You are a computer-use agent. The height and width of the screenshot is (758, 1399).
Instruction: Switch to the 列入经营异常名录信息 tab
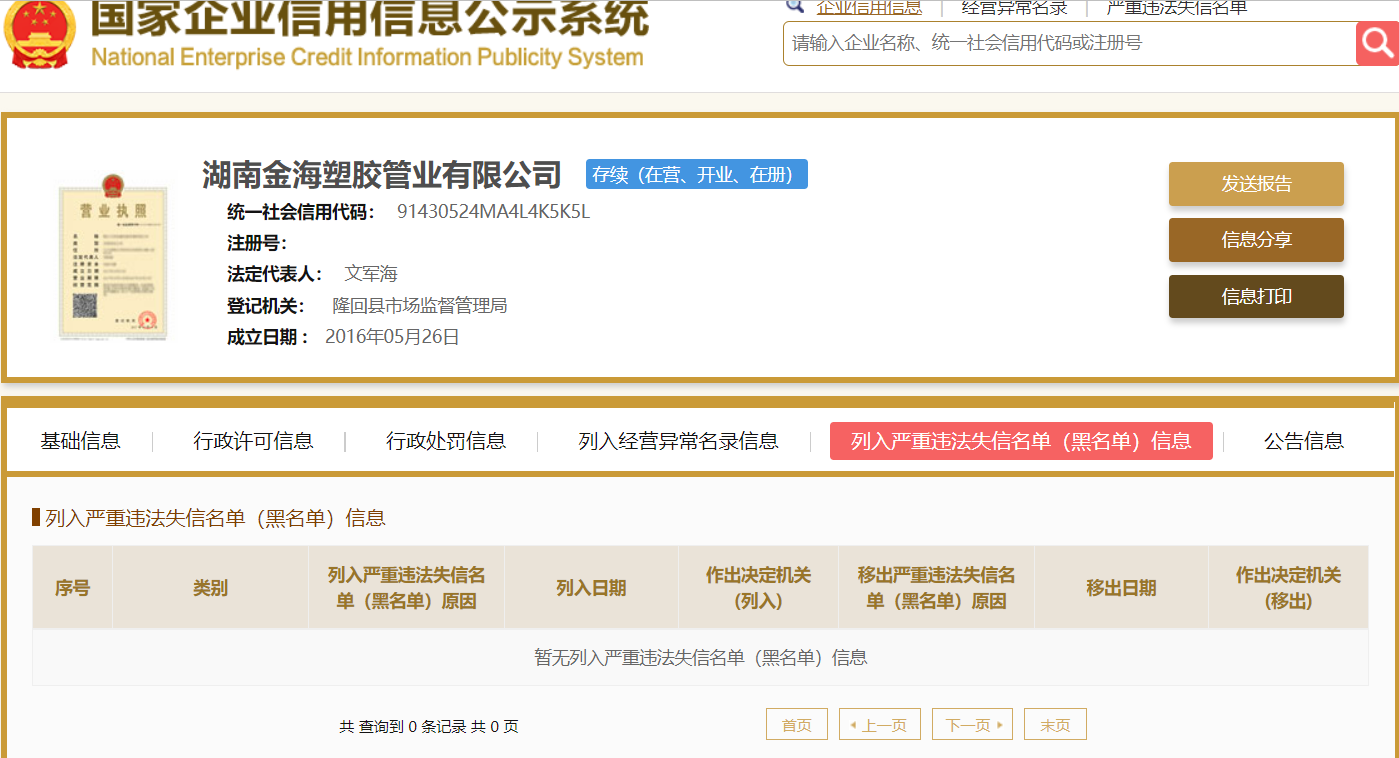coord(678,441)
